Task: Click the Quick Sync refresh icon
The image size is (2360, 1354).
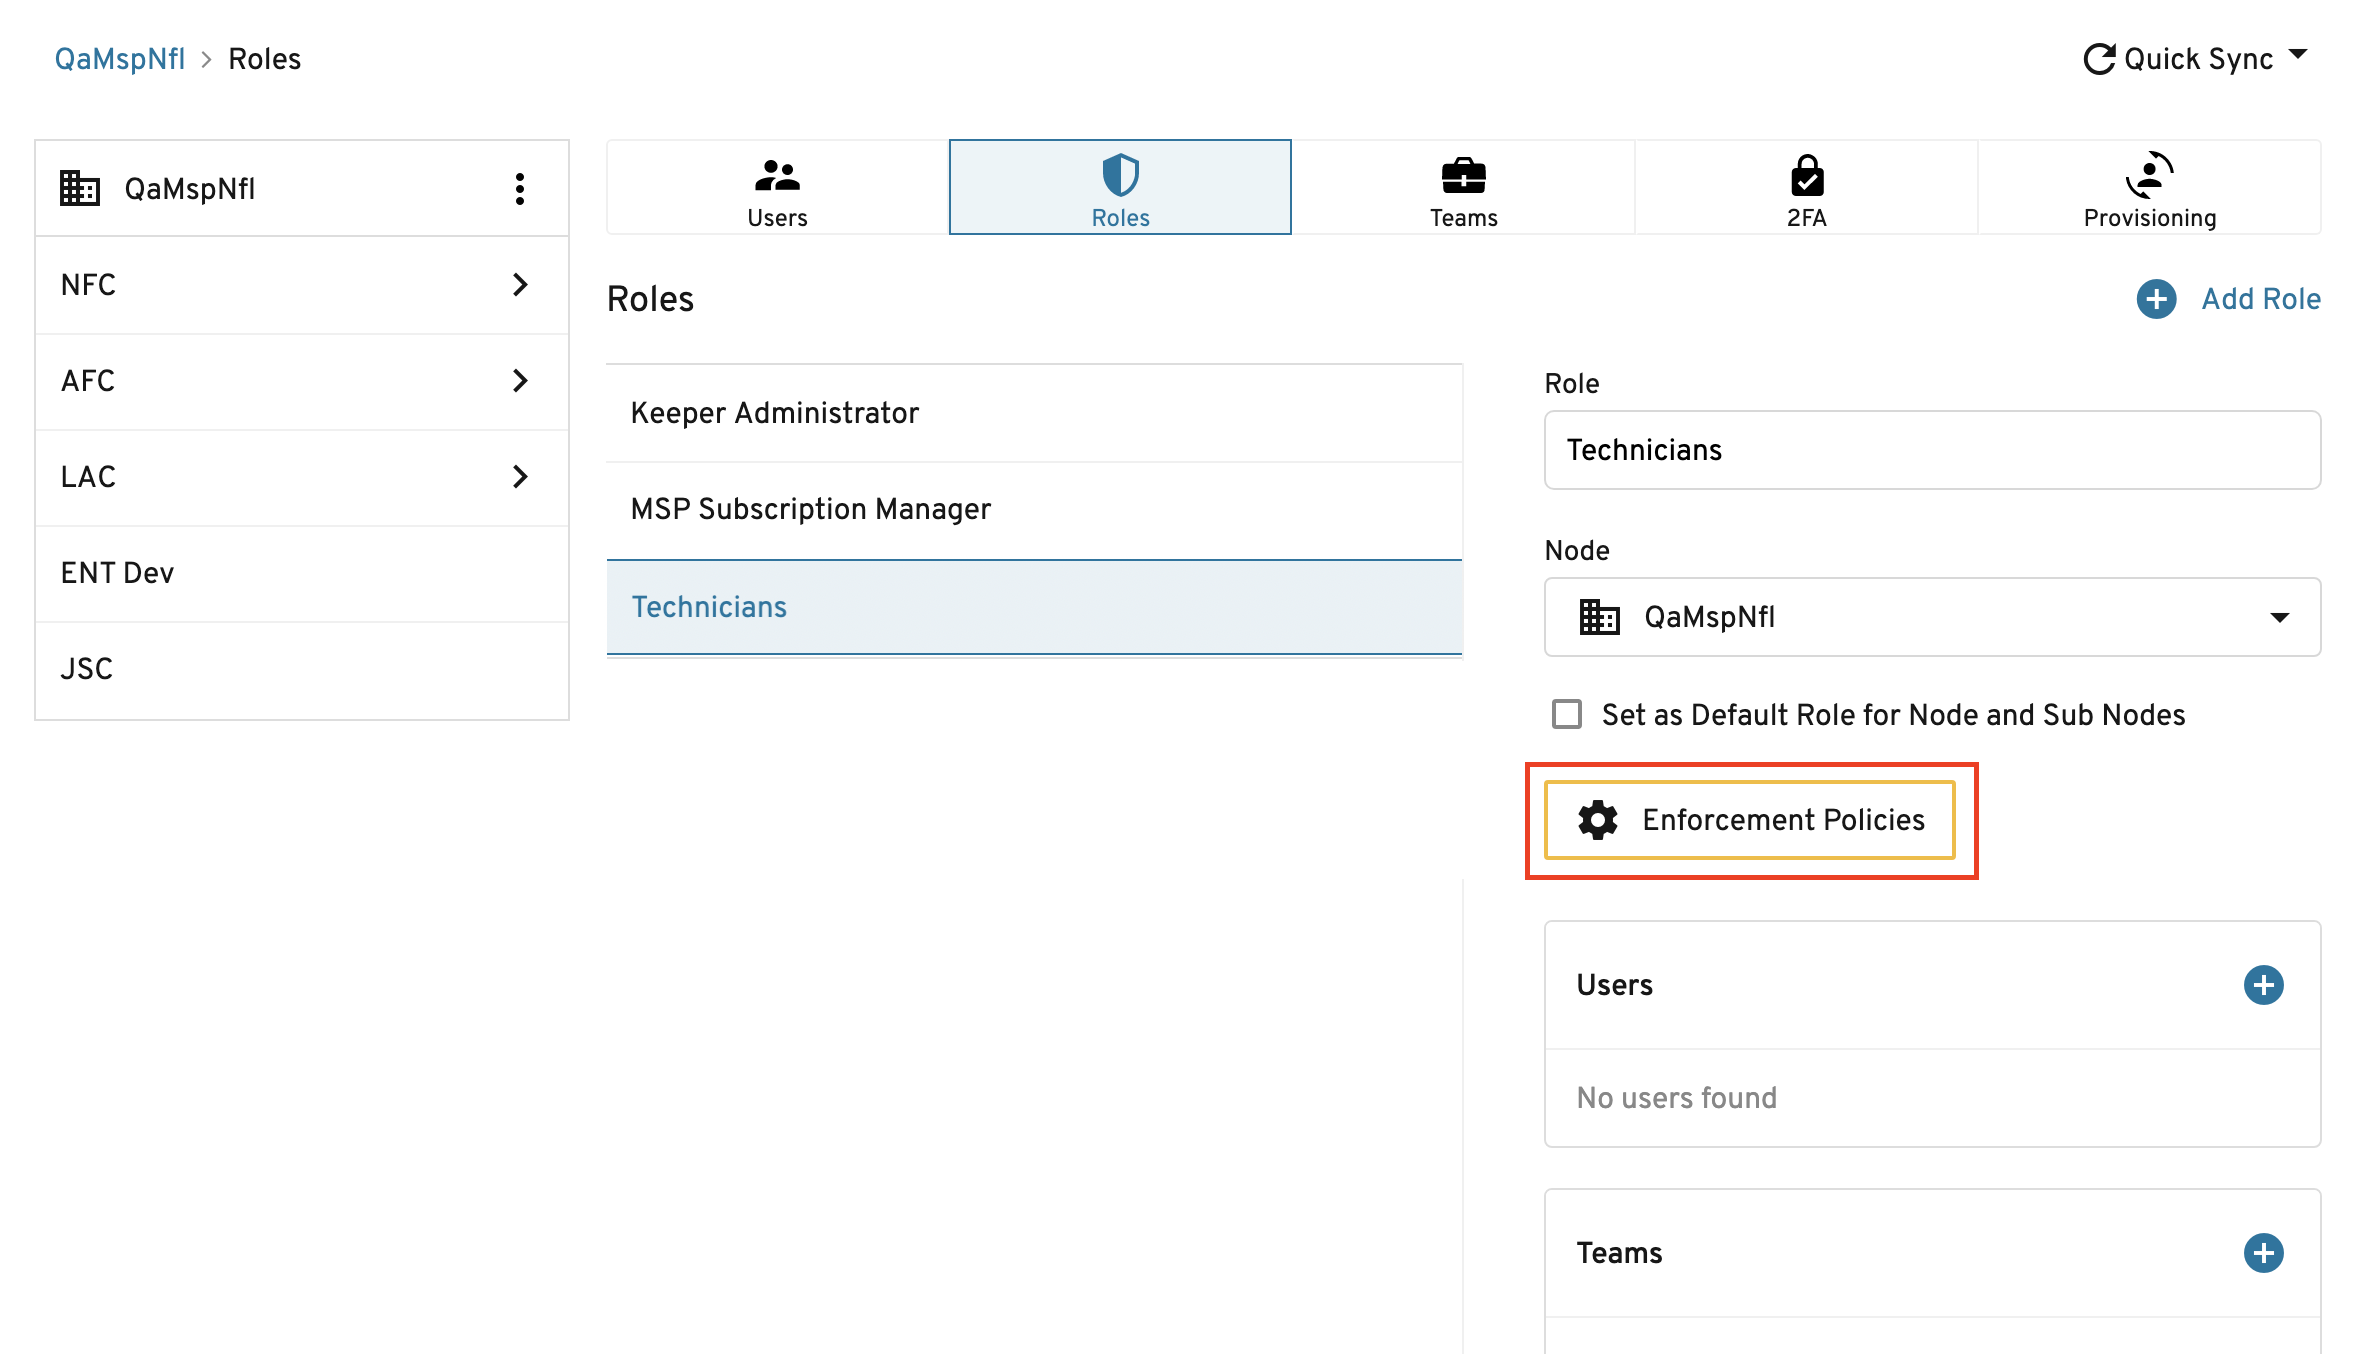Action: coord(2099,59)
